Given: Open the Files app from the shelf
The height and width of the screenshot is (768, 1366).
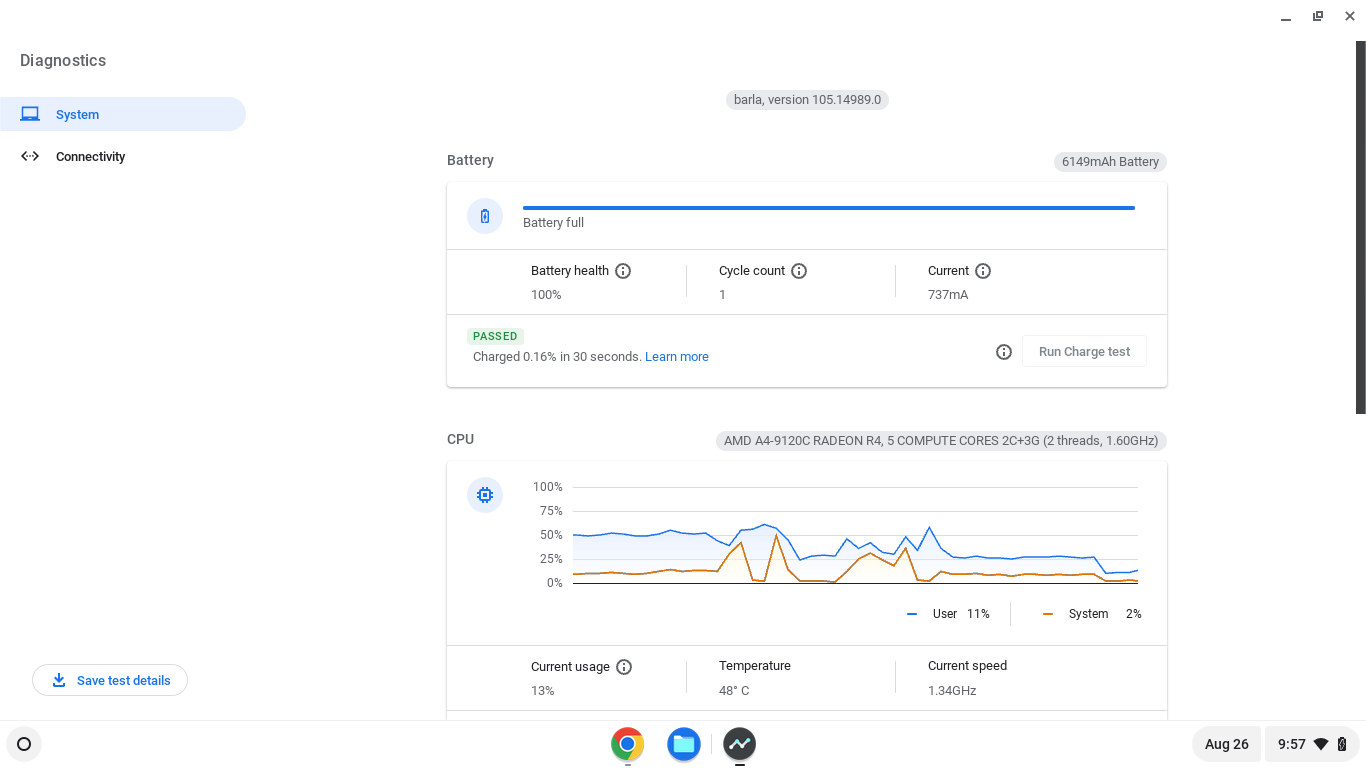Looking at the screenshot, I should click(x=684, y=744).
